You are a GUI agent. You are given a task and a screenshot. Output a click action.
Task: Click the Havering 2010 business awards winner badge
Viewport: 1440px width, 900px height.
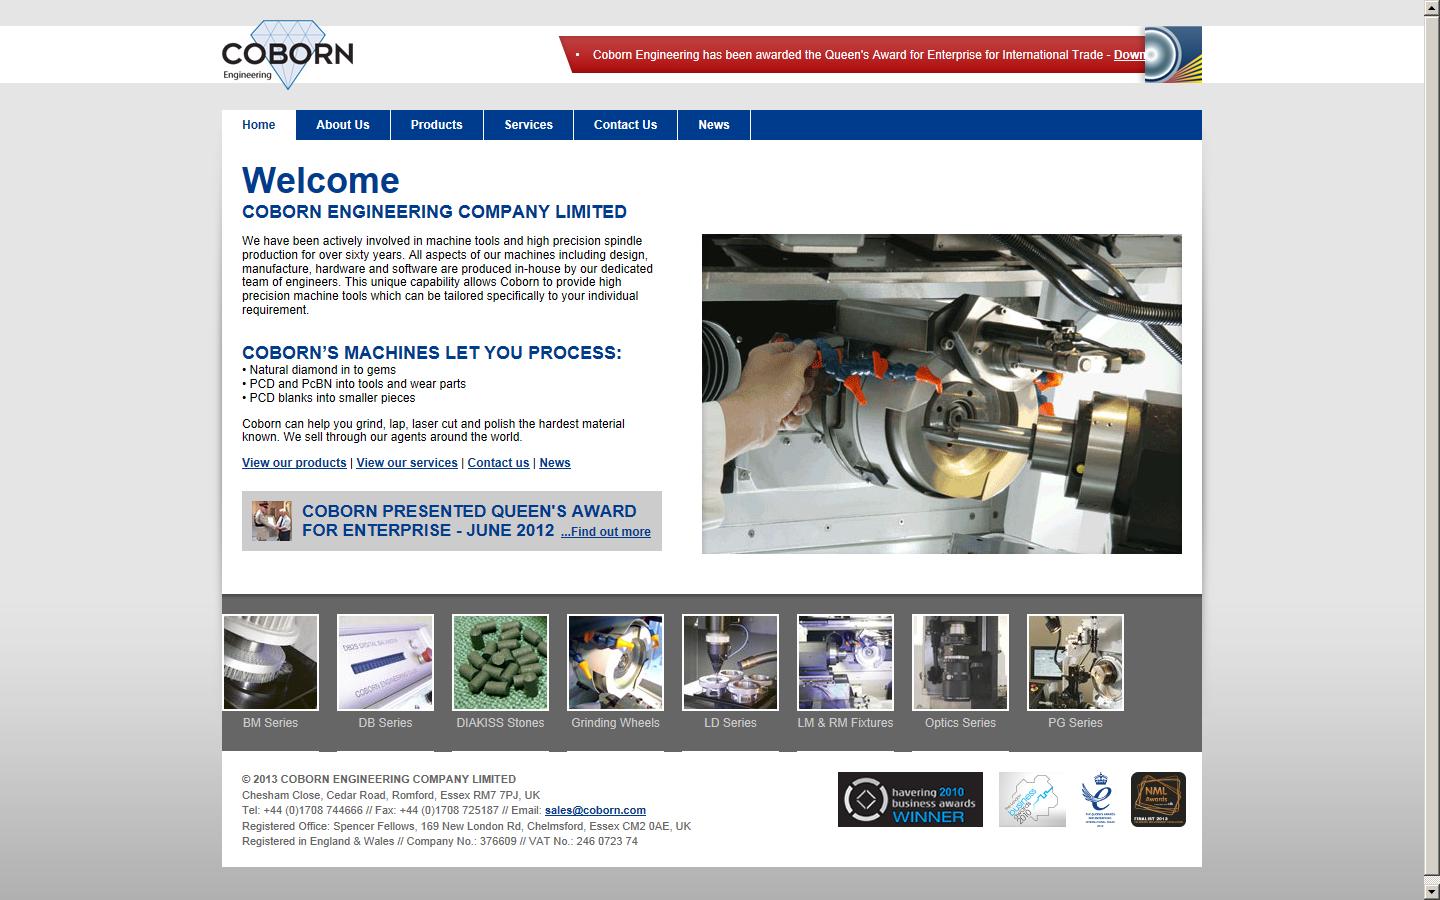910,799
